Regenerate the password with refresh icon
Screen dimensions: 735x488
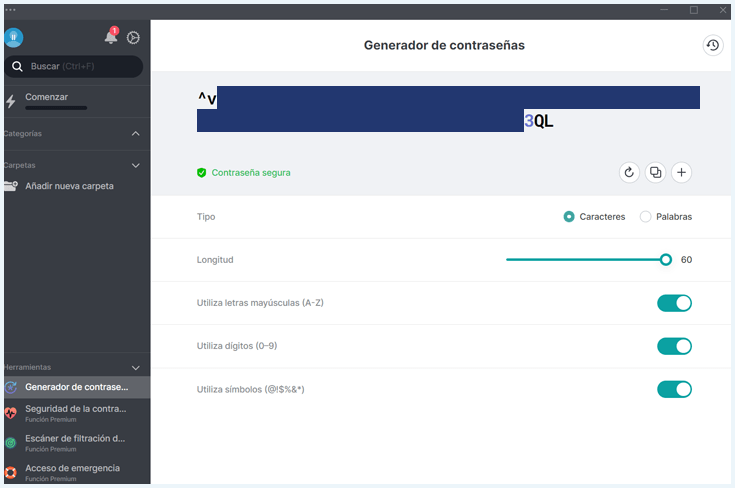[629, 173]
